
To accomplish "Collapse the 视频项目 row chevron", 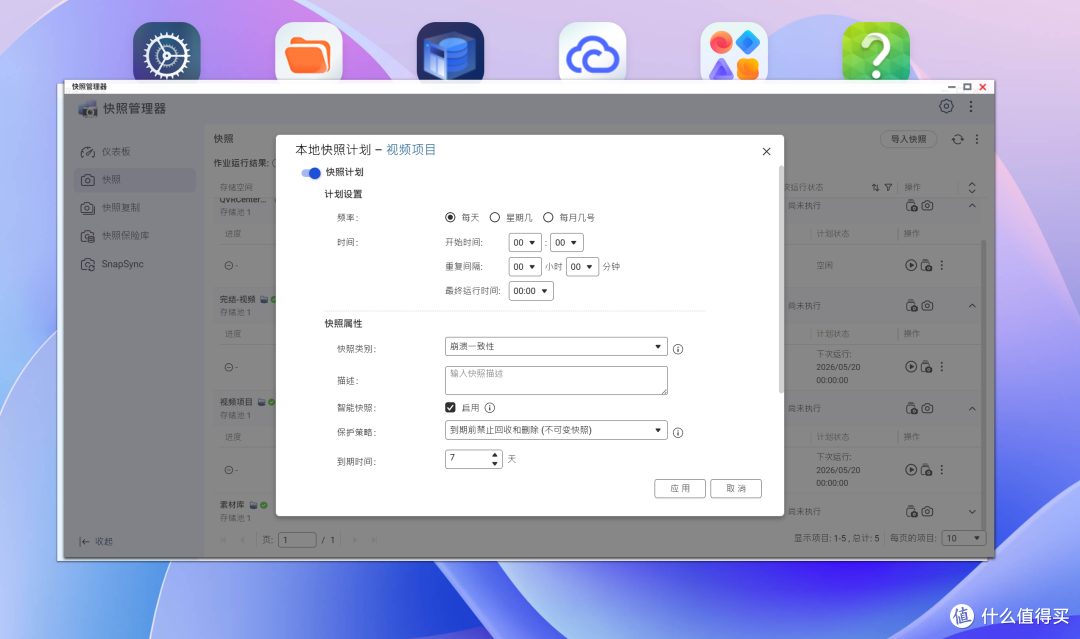I will (972, 408).
